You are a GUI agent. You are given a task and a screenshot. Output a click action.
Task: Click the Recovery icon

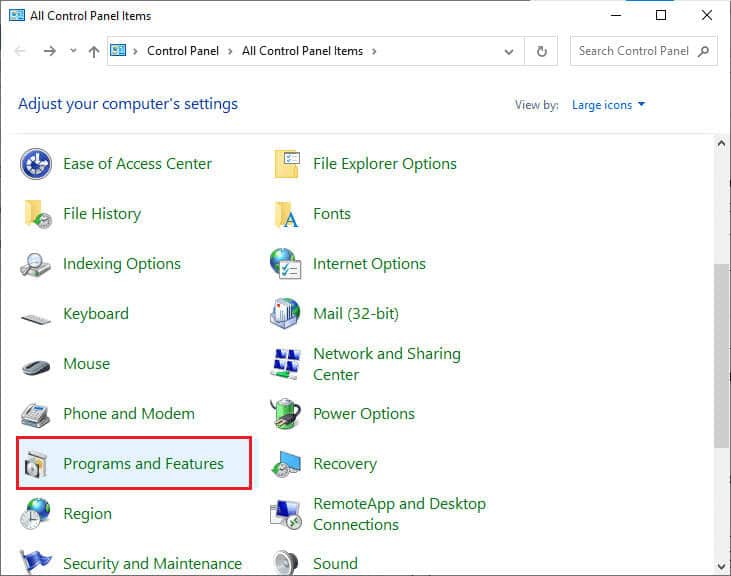[x=286, y=464]
